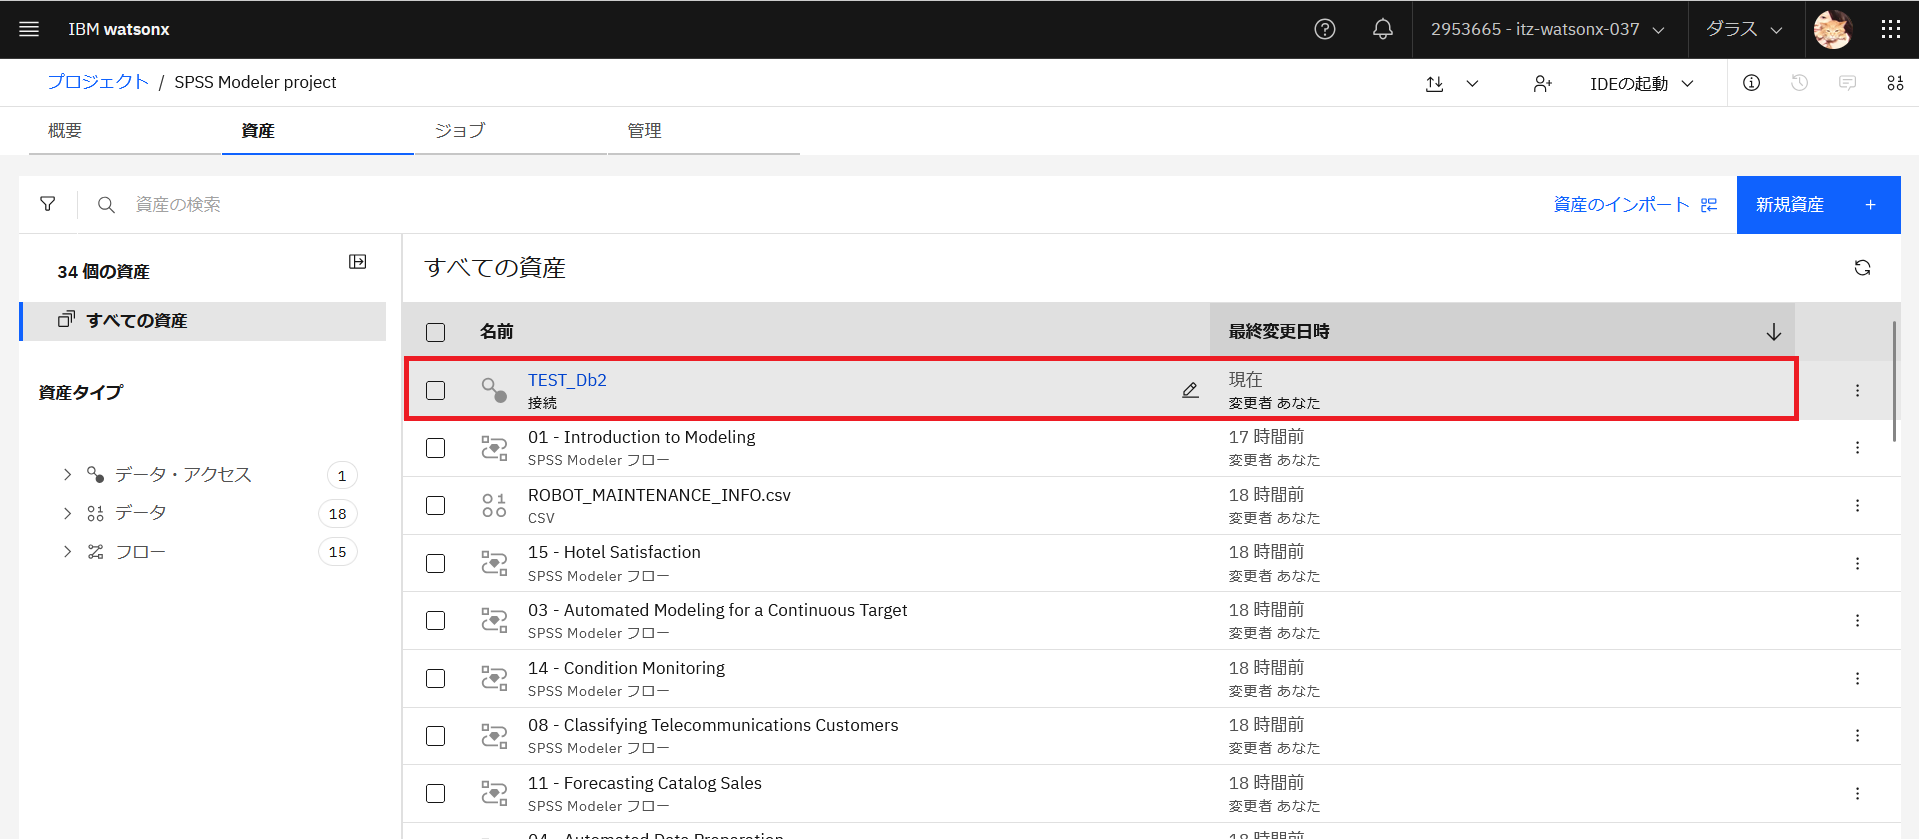The width and height of the screenshot is (1919, 839).
Task: Click the search magnifier icon
Action: 106,205
